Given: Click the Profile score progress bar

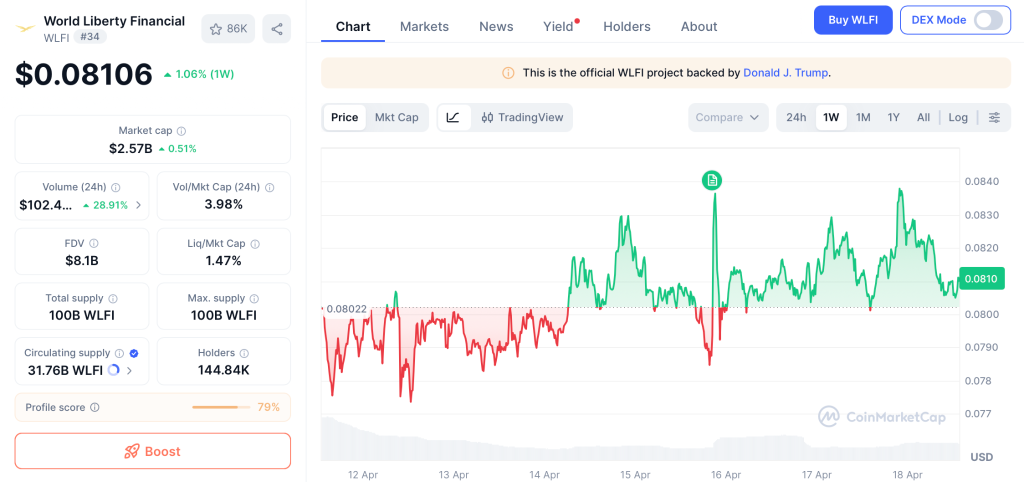Looking at the screenshot, I should [x=221, y=407].
